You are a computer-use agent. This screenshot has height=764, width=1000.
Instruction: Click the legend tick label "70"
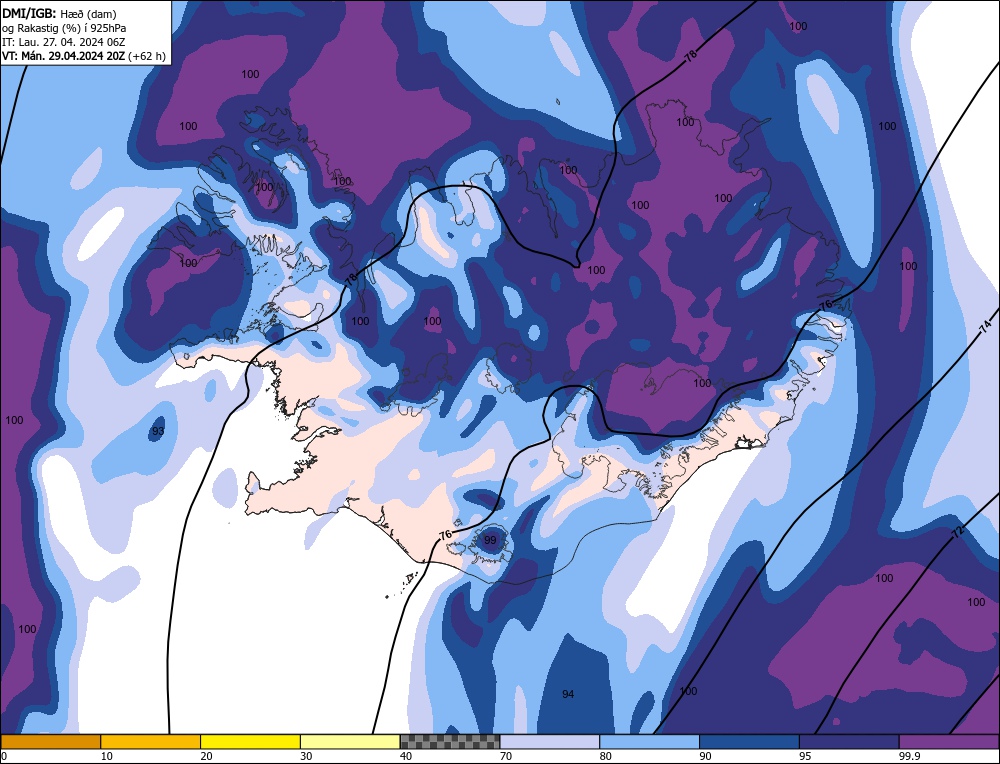[506, 756]
